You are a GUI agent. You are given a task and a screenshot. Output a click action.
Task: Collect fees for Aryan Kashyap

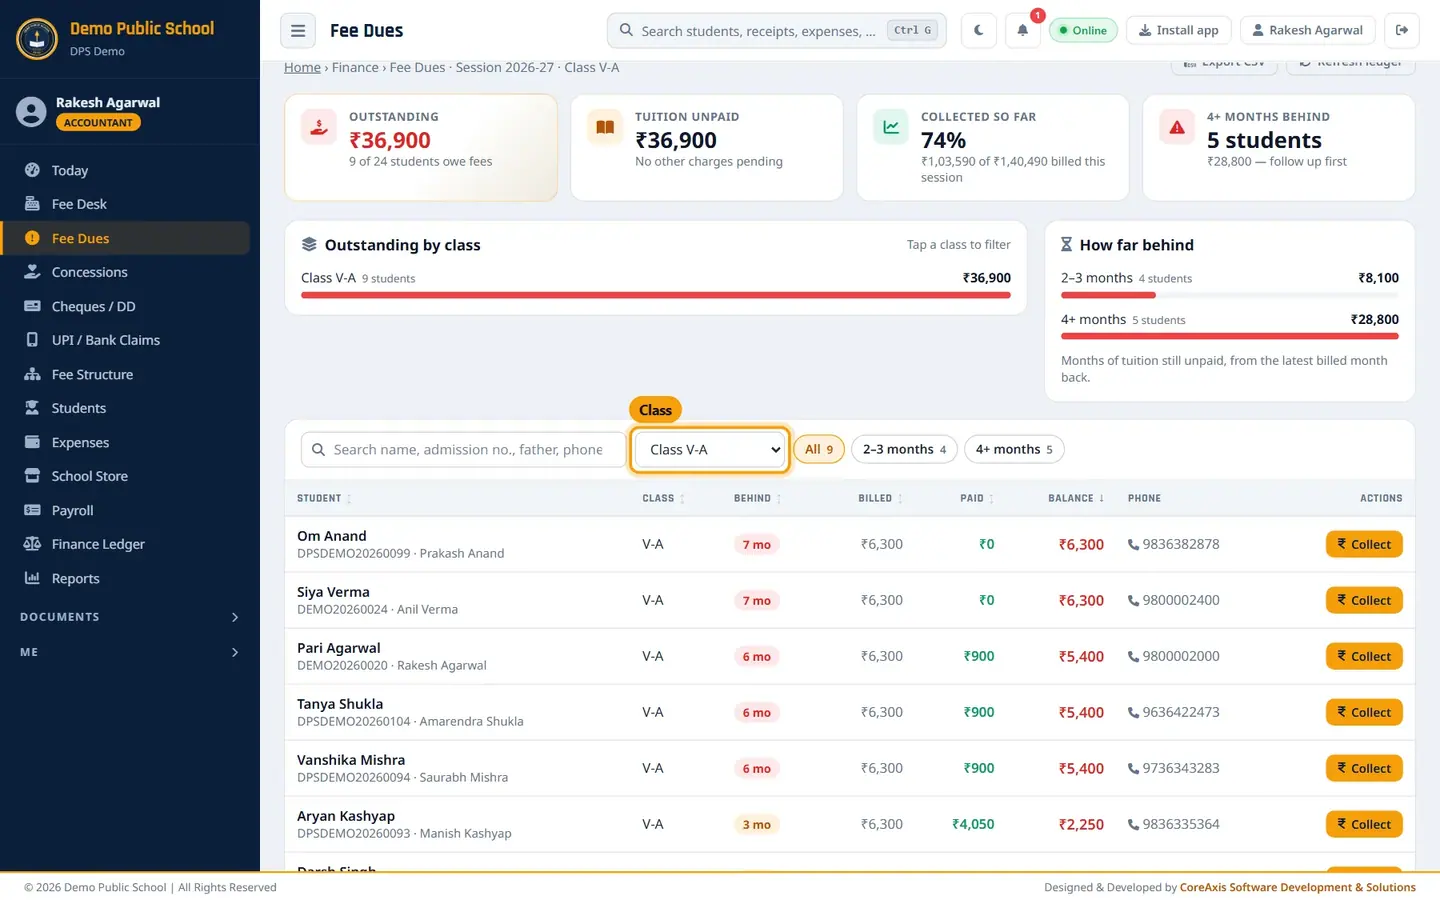point(1364,824)
